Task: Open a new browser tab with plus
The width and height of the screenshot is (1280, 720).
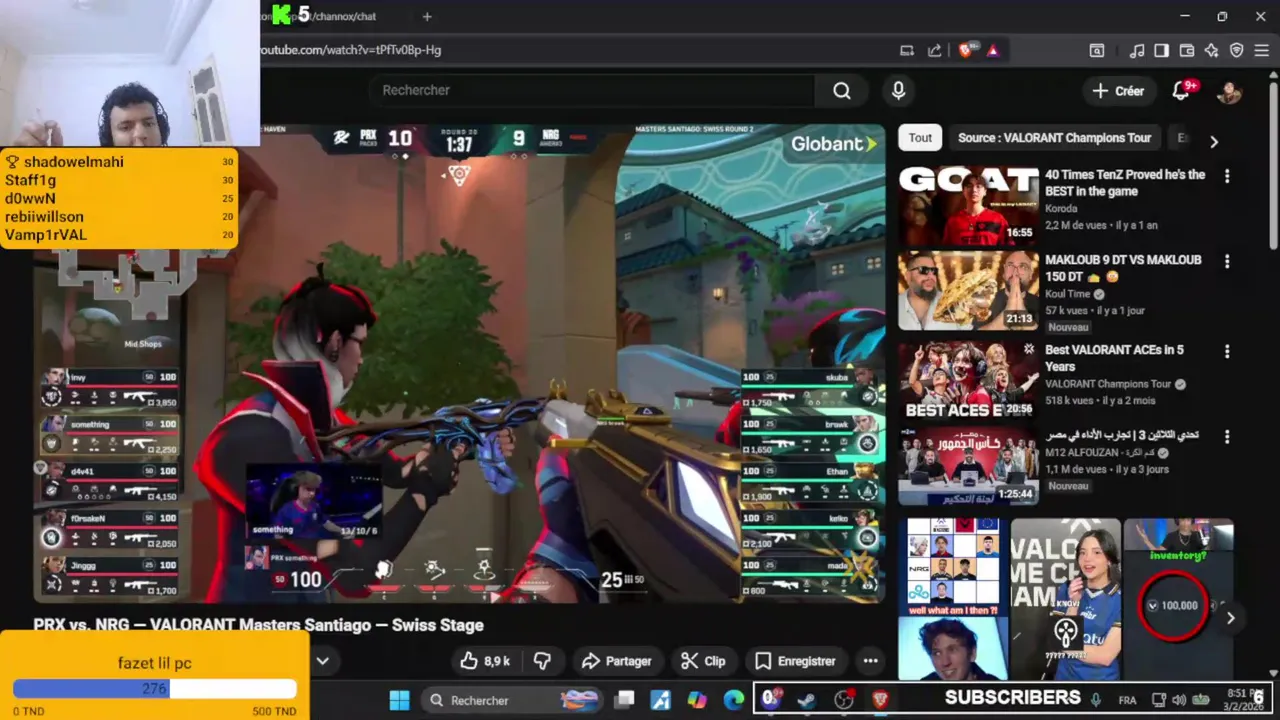Action: (x=427, y=16)
